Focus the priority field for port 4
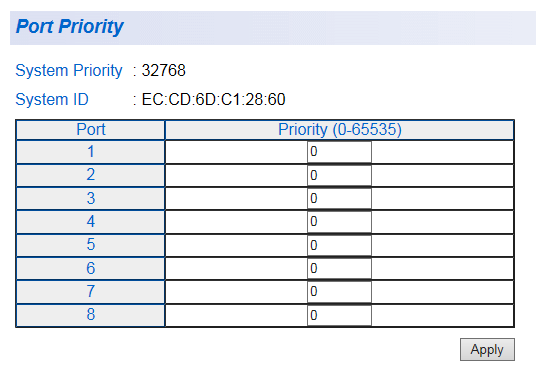Image resolution: width=536 pixels, height=382 pixels. (x=339, y=222)
